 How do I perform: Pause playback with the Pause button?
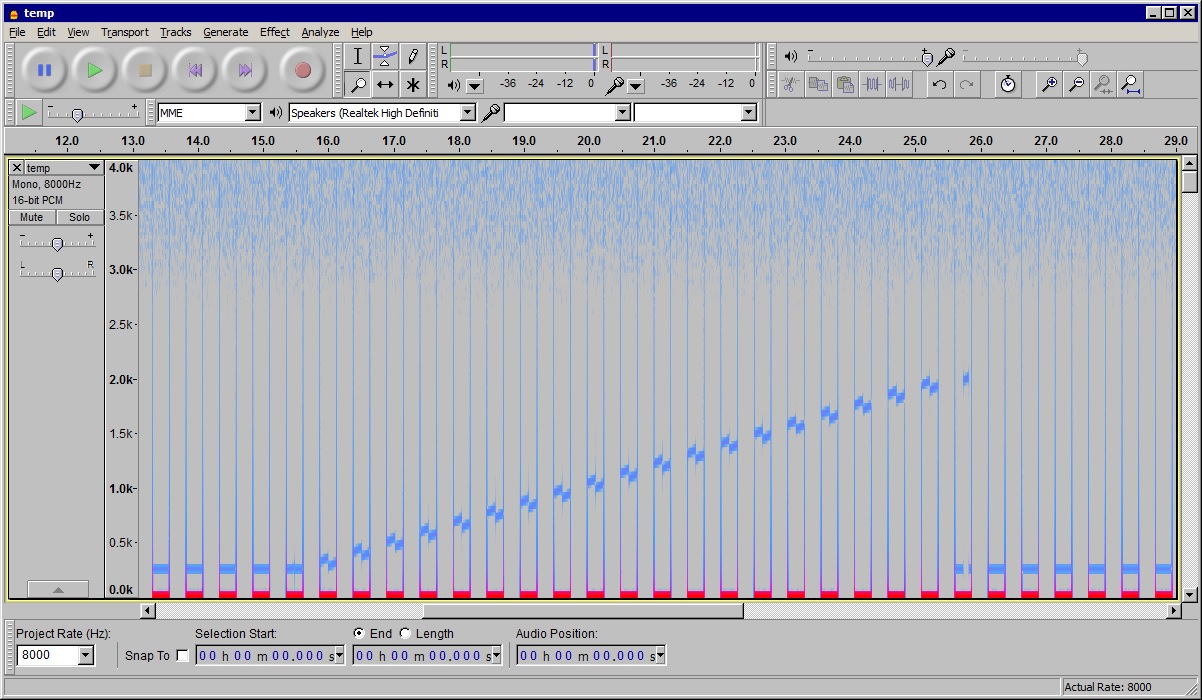coord(44,70)
